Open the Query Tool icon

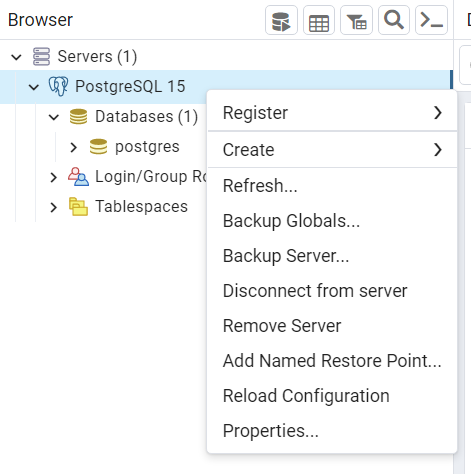click(x=281, y=20)
